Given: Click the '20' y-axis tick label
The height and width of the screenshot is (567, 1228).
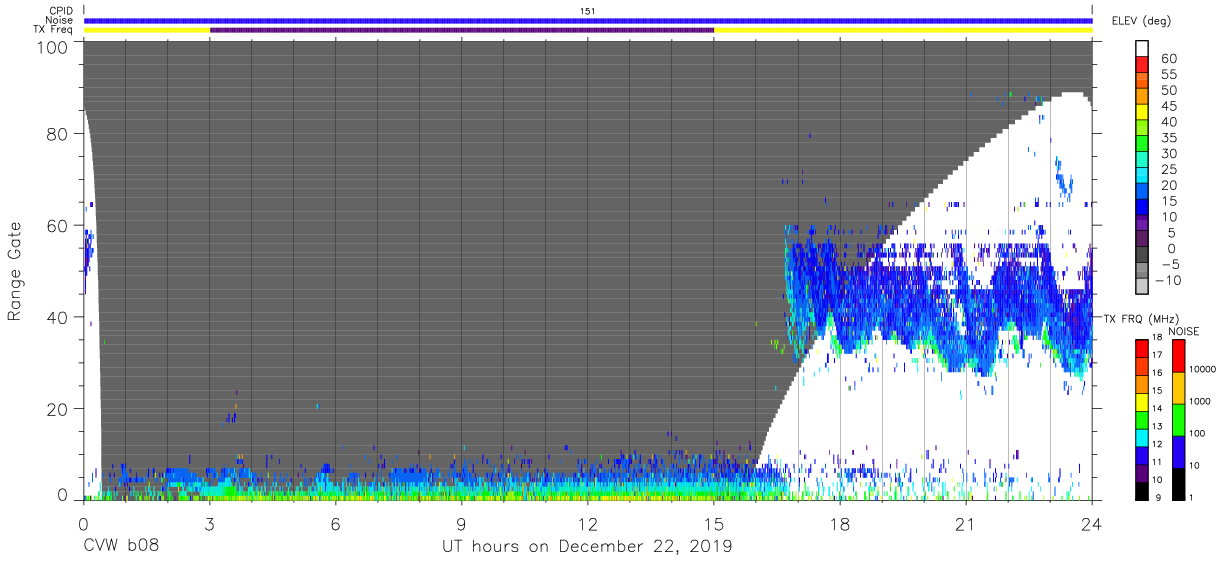Looking at the screenshot, I should [x=59, y=409].
